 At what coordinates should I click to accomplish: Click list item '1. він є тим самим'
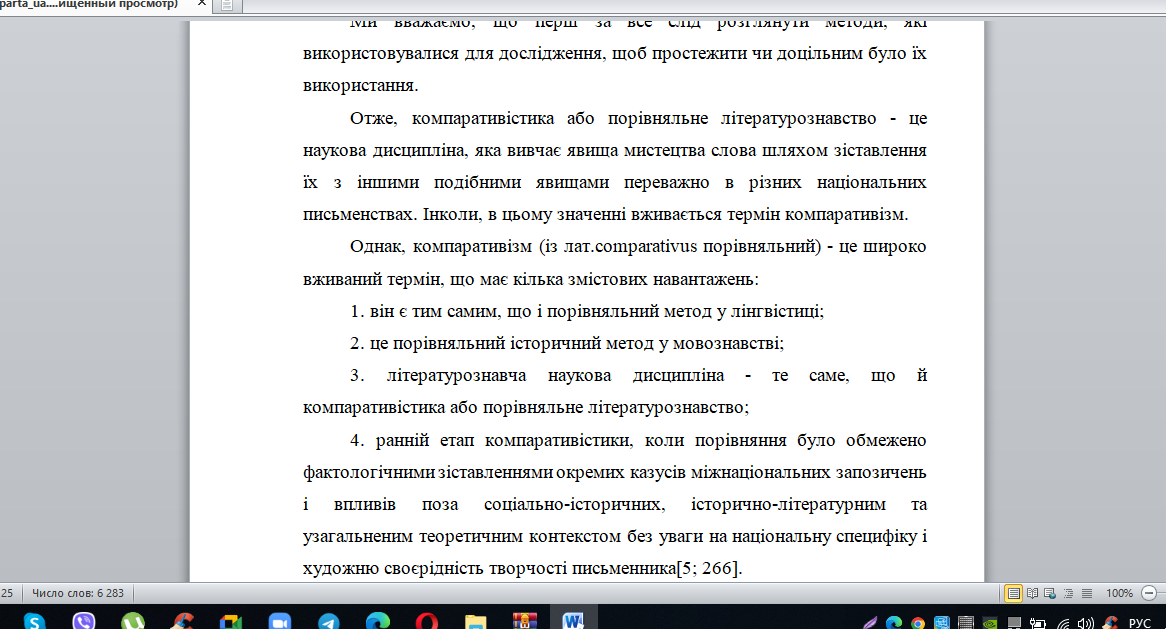tap(587, 312)
